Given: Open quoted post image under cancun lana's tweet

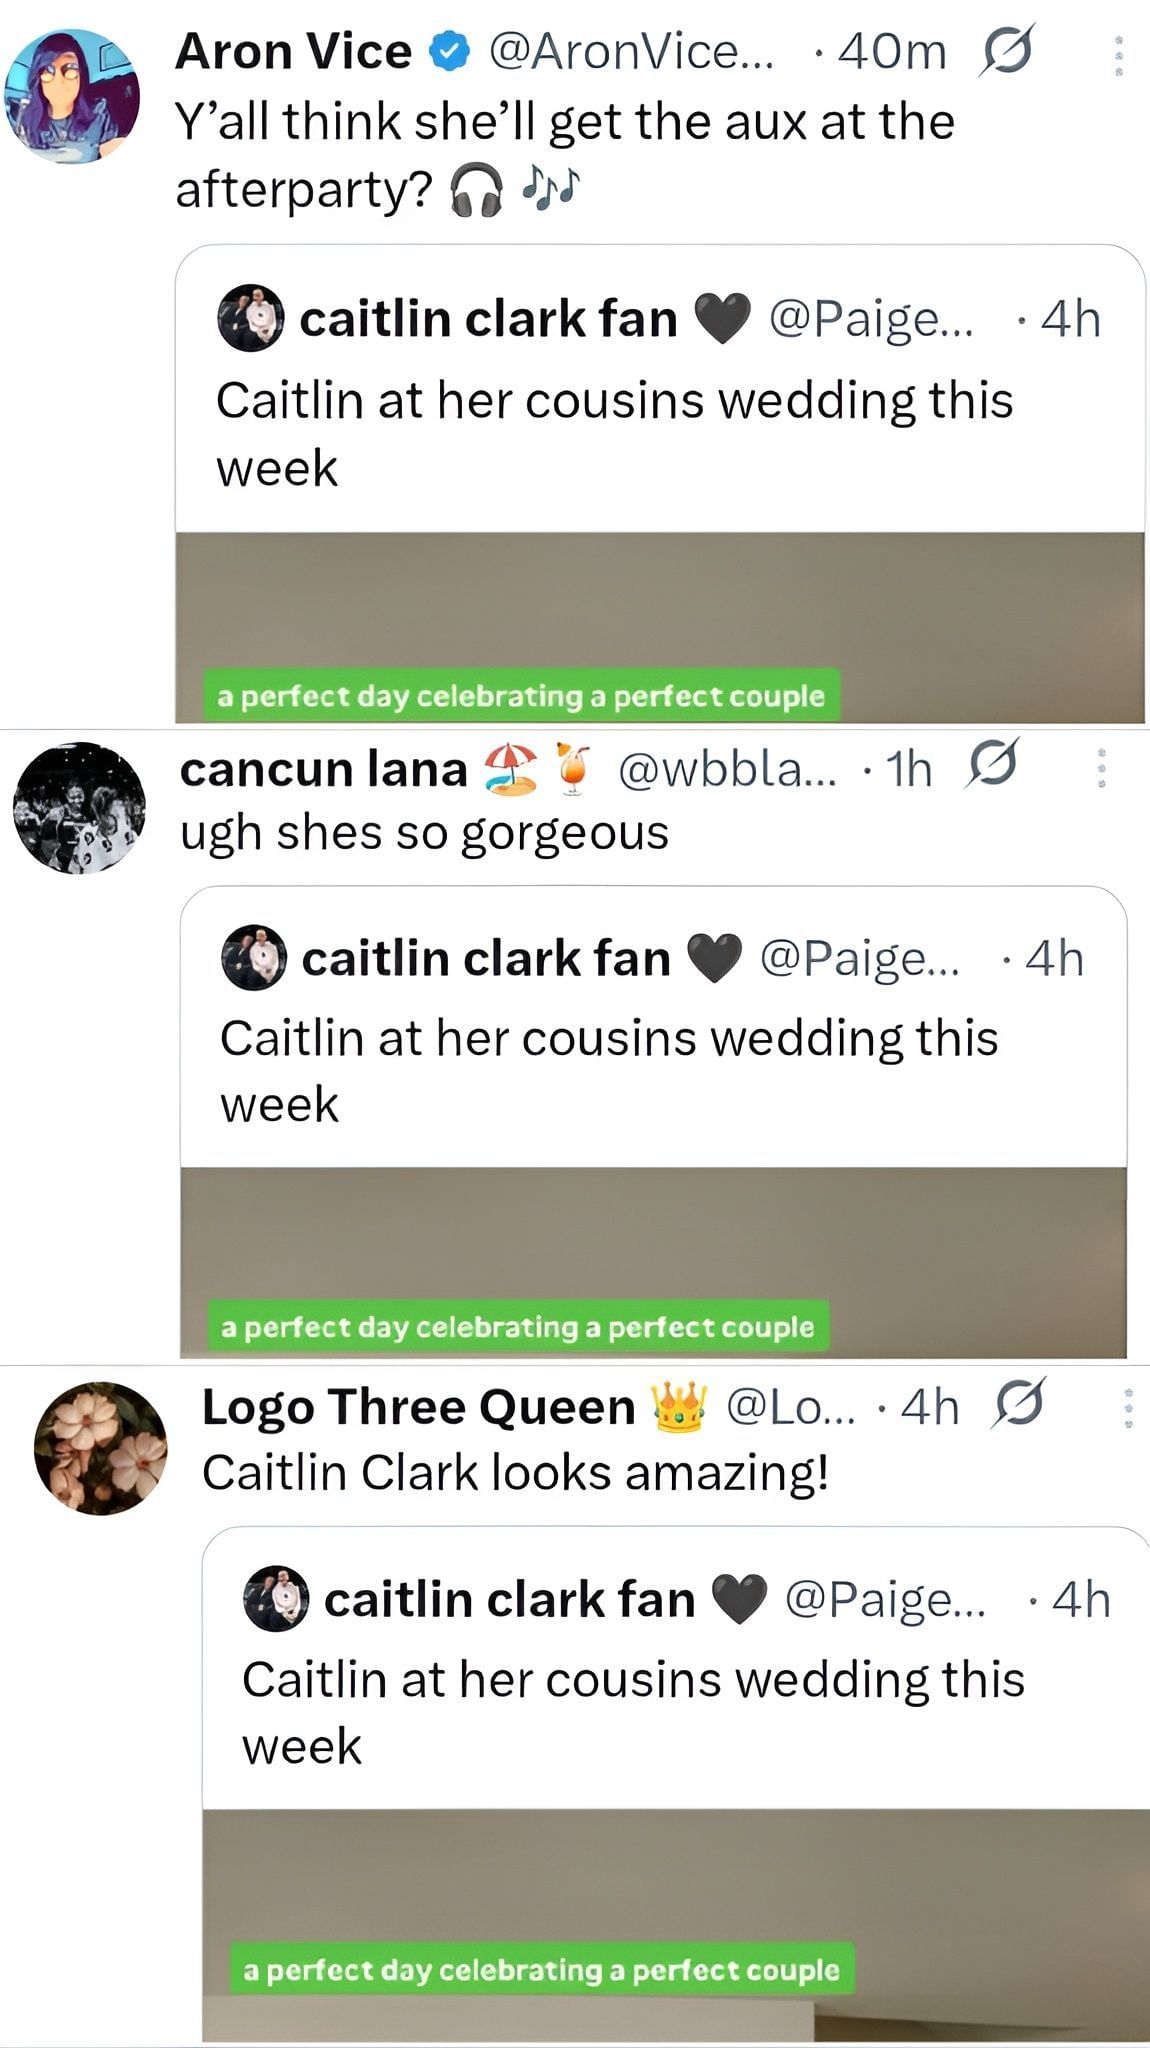Looking at the screenshot, I should point(653,1261).
